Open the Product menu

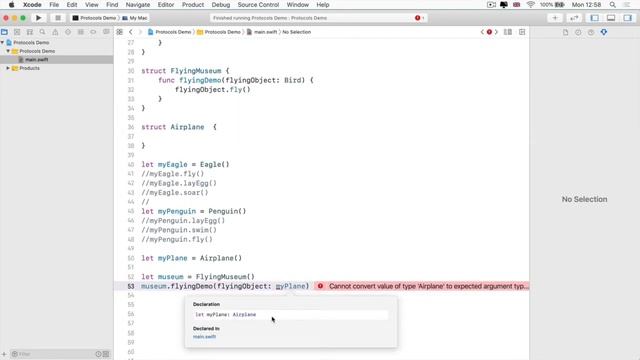(193, 5)
